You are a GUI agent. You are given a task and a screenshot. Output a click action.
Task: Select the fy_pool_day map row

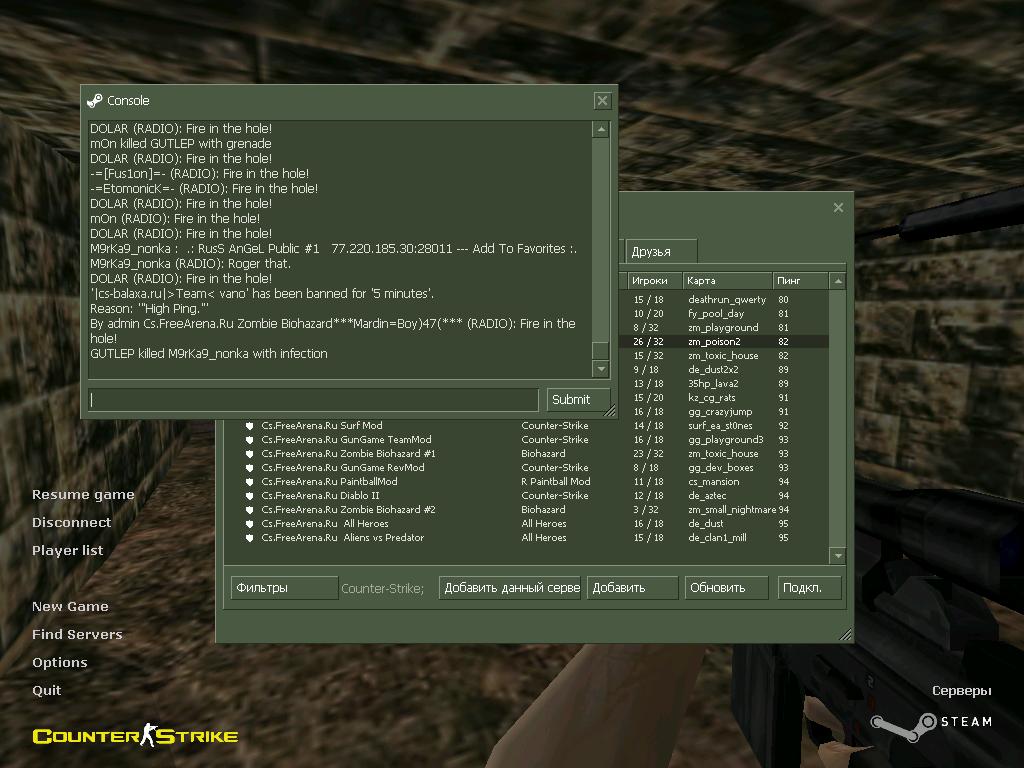coord(724,313)
